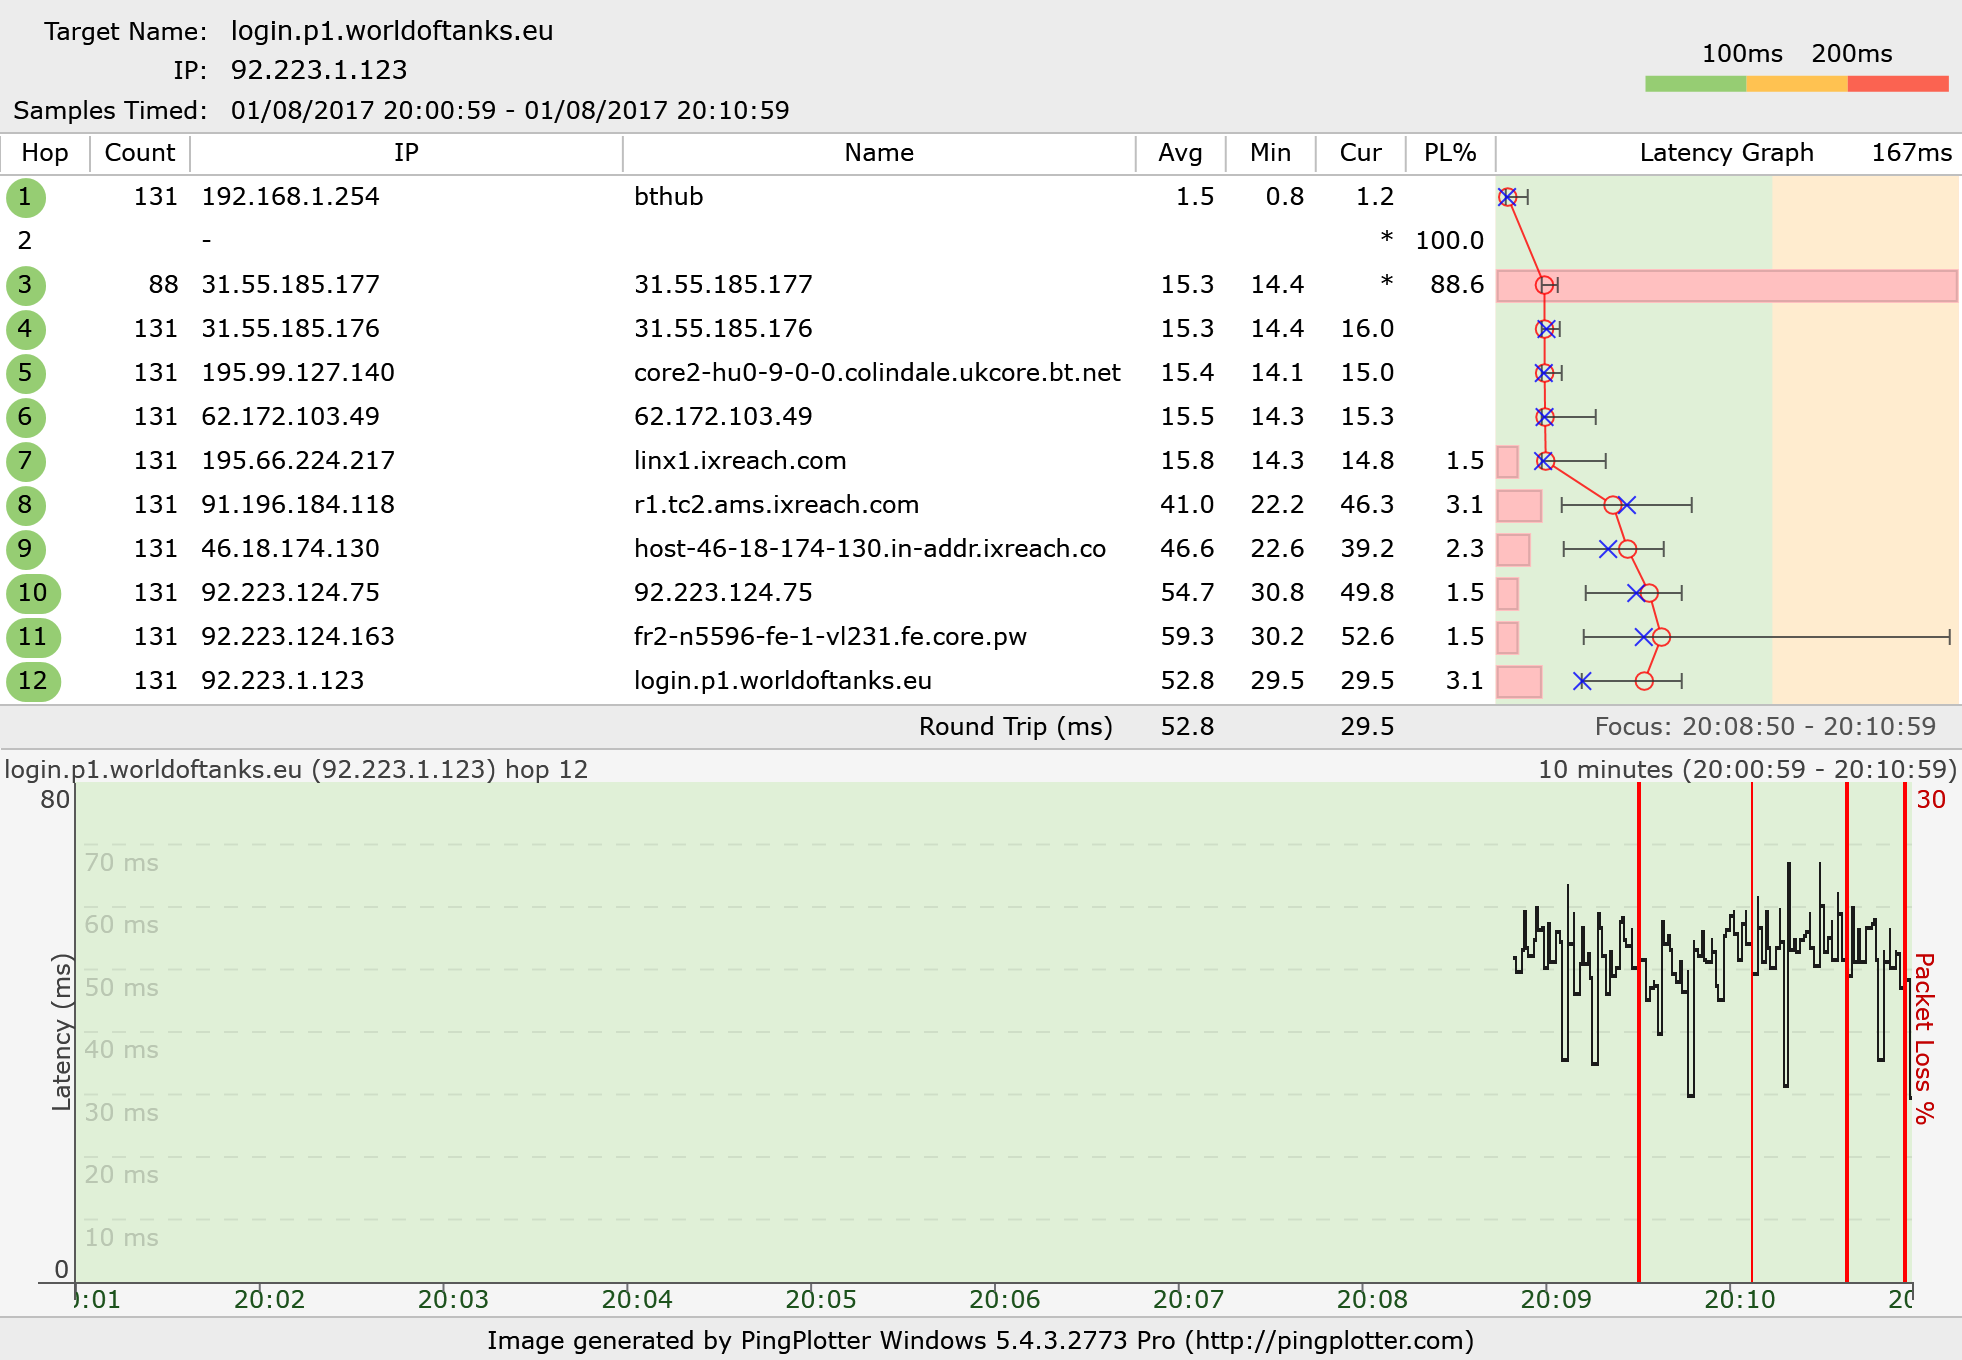1962x1360 pixels.
Task: Click the 10 minutes timeline range label
Action: click(x=1747, y=770)
